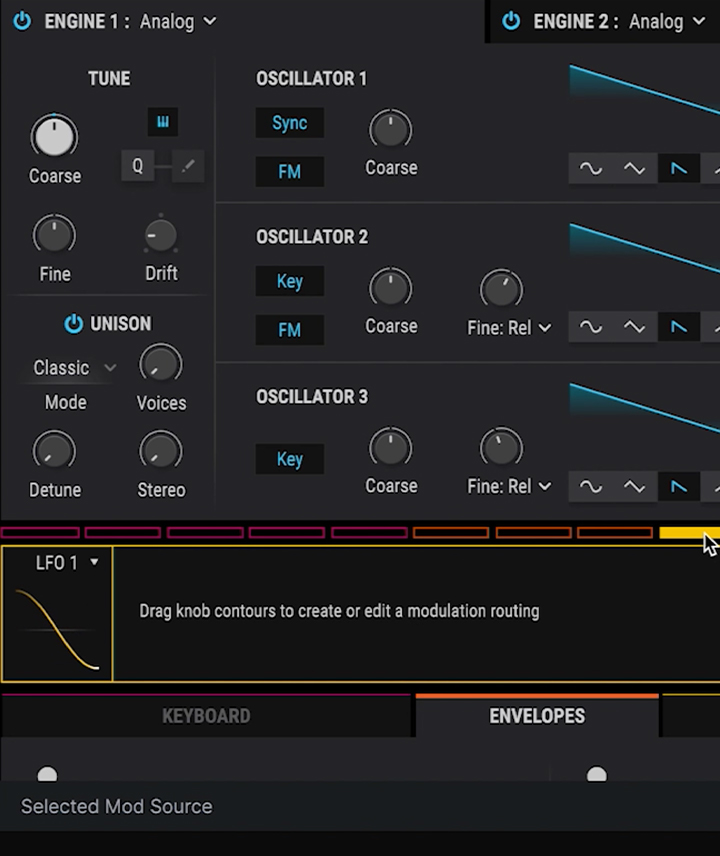Click the Q quantize icon in Tune
The height and width of the screenshot is (856, 720).
(138, 165)
